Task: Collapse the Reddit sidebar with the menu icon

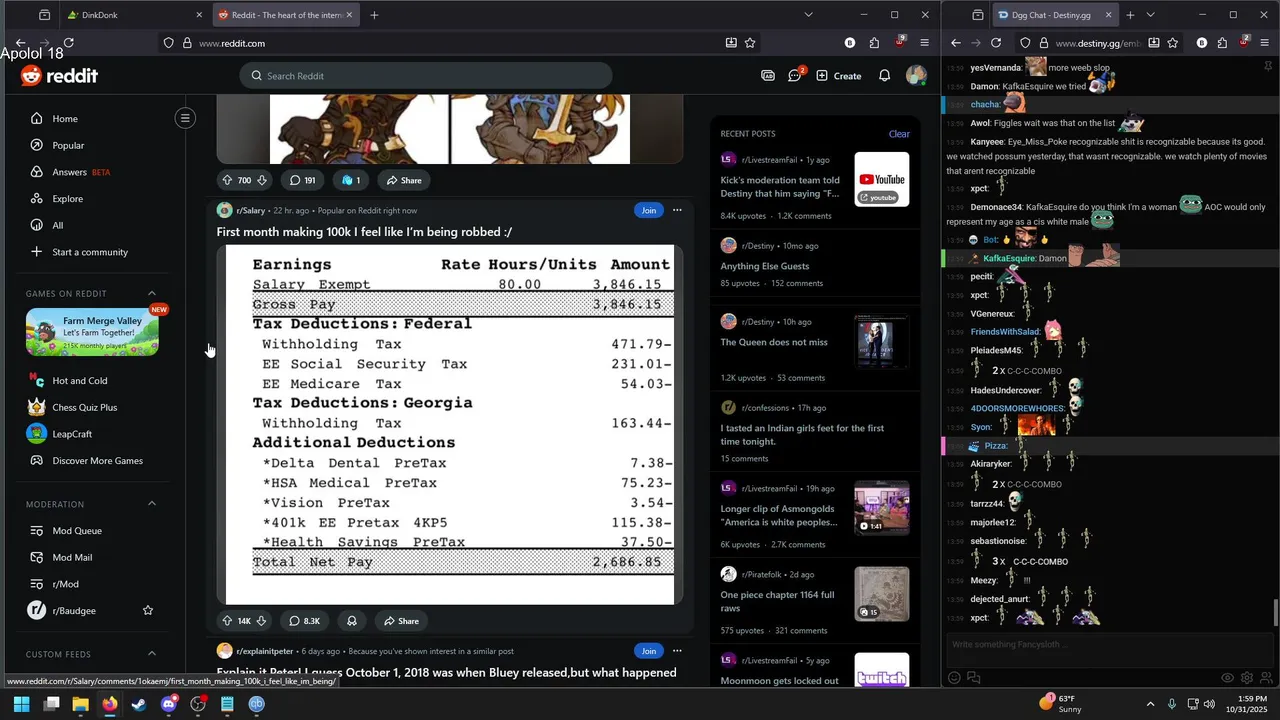Action: 185,118
